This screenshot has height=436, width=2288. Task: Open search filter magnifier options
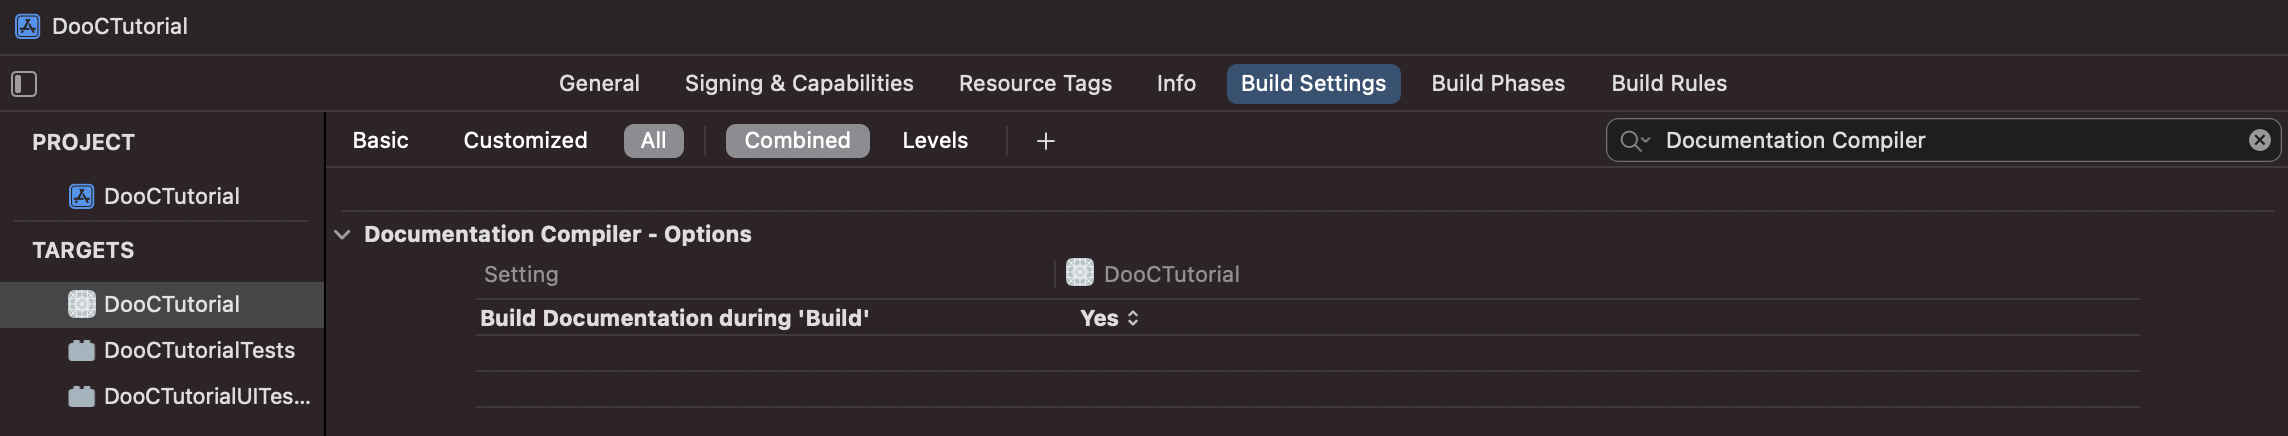click(1634, 141)
